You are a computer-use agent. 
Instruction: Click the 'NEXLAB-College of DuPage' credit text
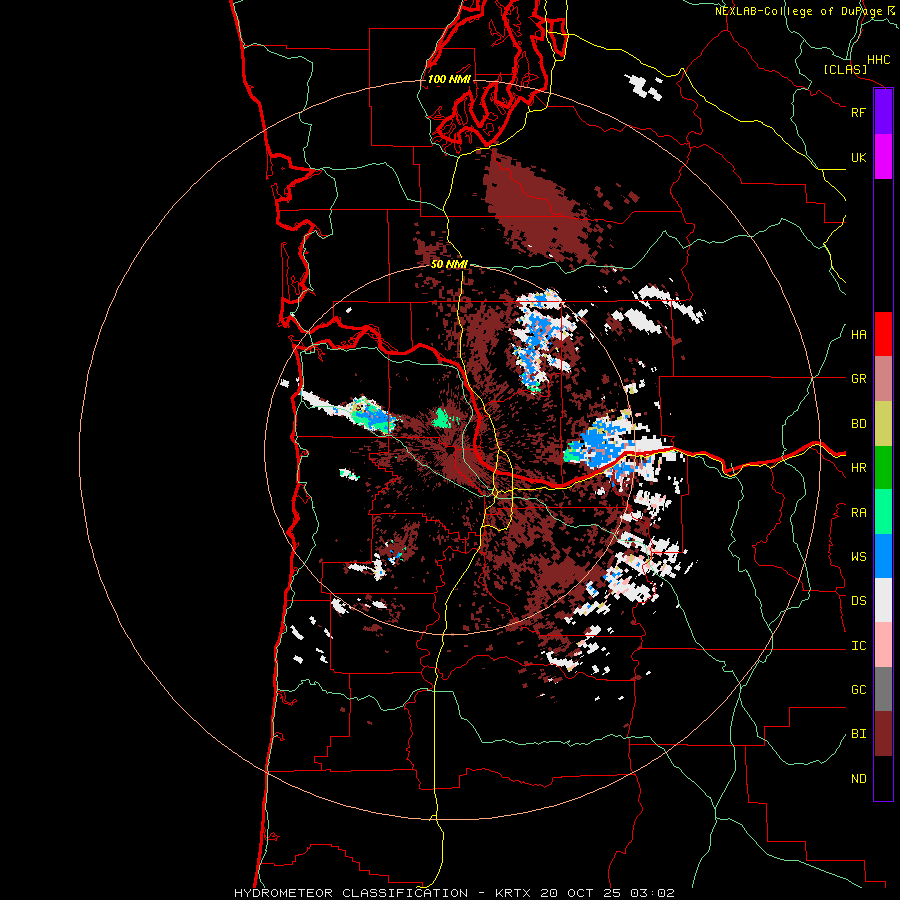798,11
